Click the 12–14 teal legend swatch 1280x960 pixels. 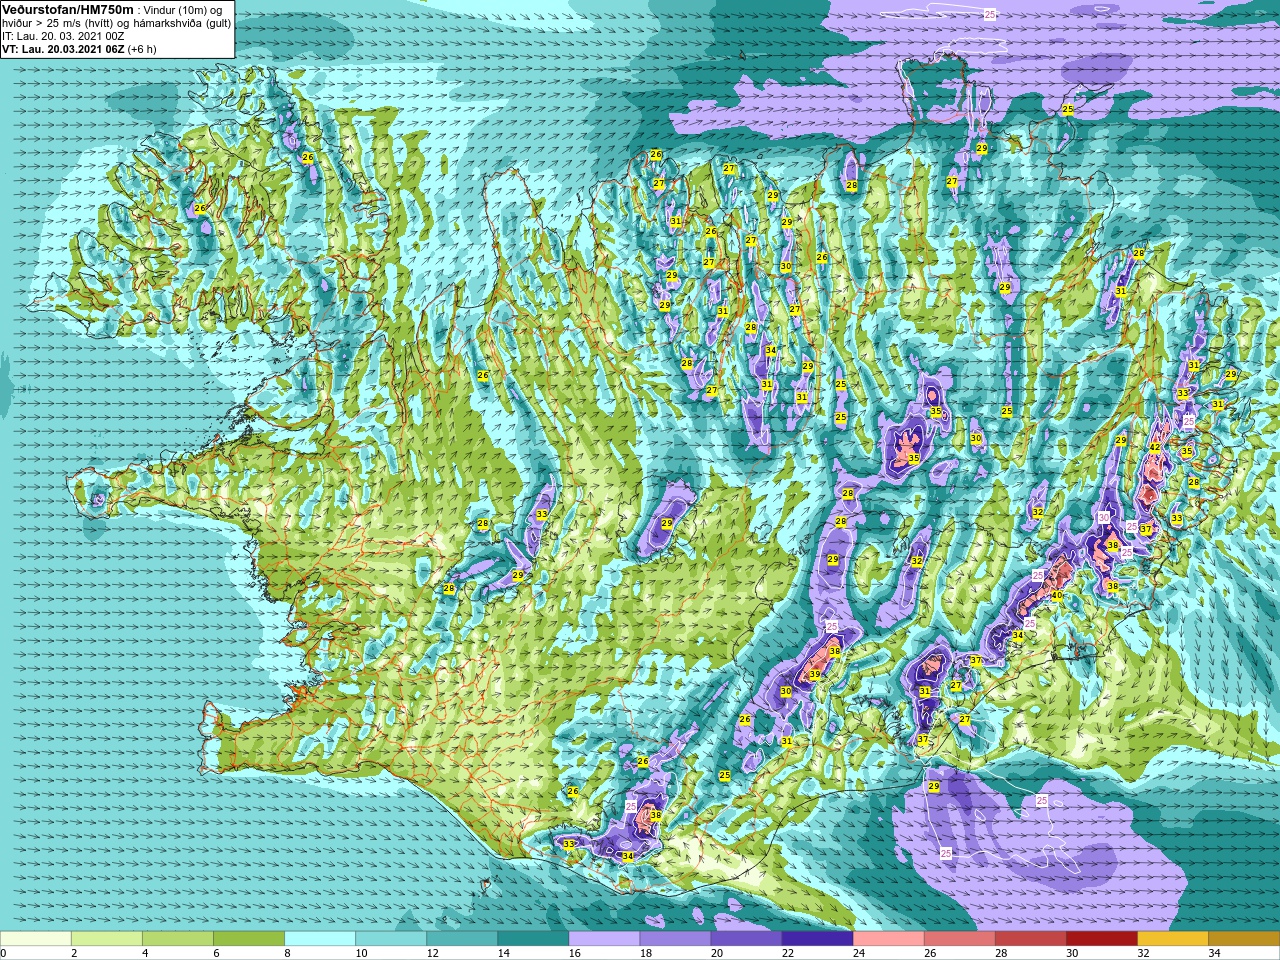[462, 939]
